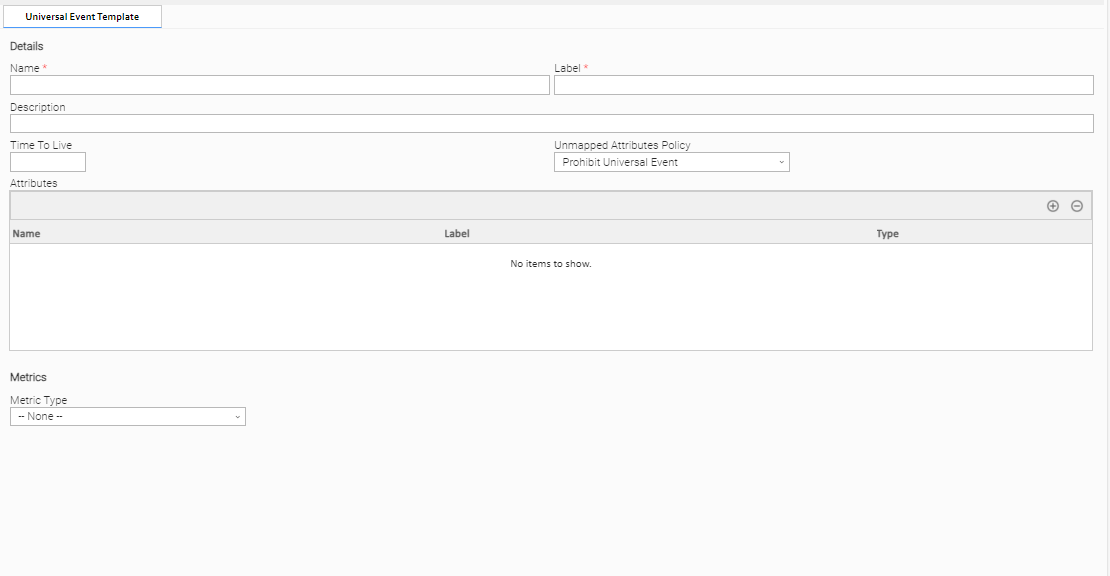Click the 'Metric Type' label text
Screen dimensions: 1110x576
pos(38,400)
